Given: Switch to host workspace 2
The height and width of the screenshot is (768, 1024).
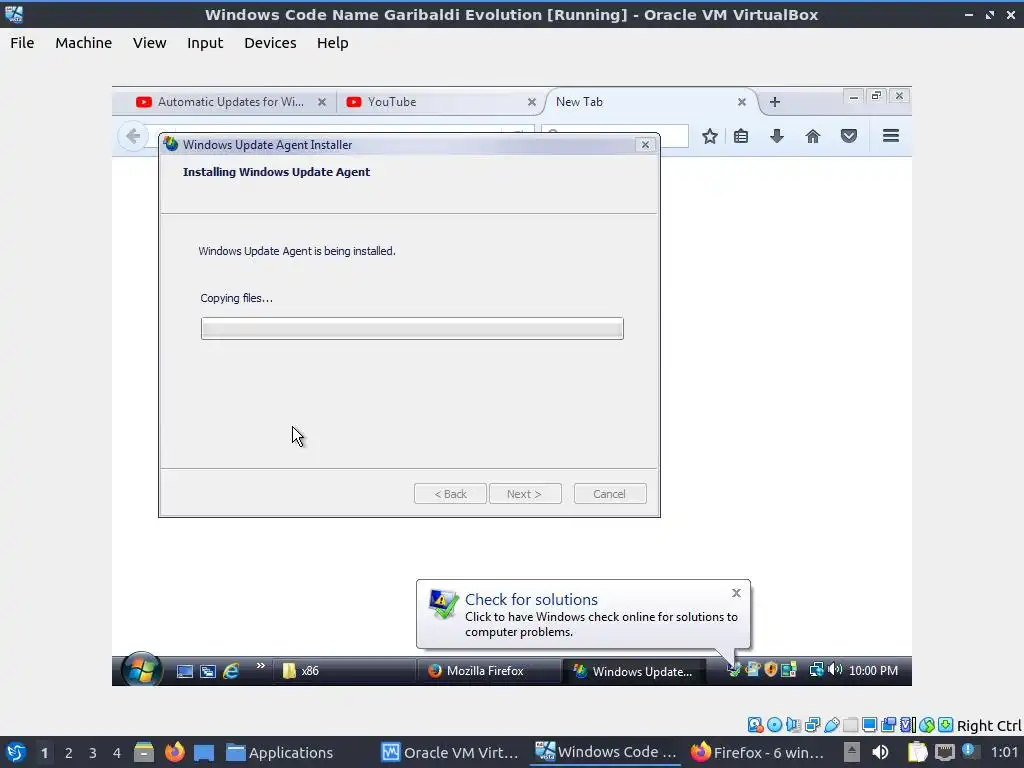Looking at the screenshot, I should [69, 753].
